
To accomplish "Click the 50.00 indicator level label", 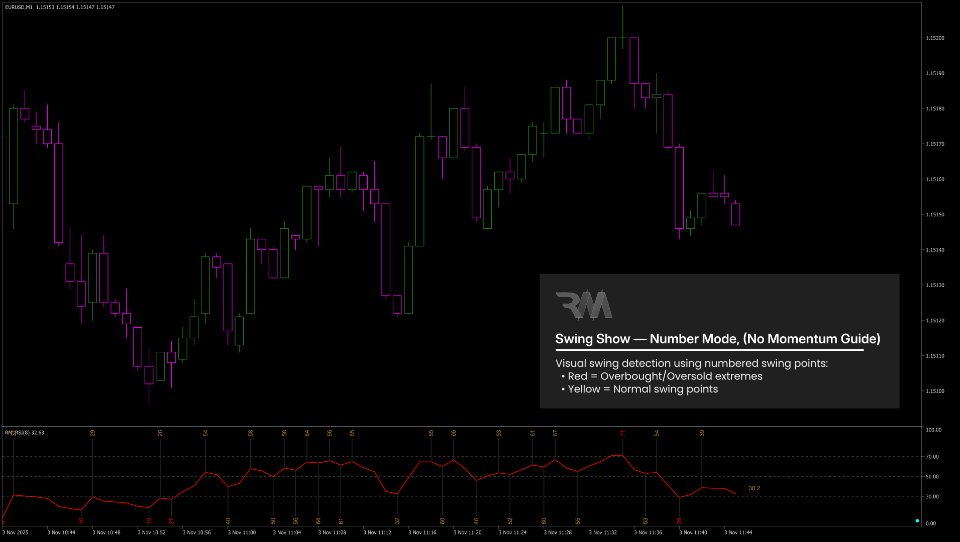I will click(x=932, y=476).
